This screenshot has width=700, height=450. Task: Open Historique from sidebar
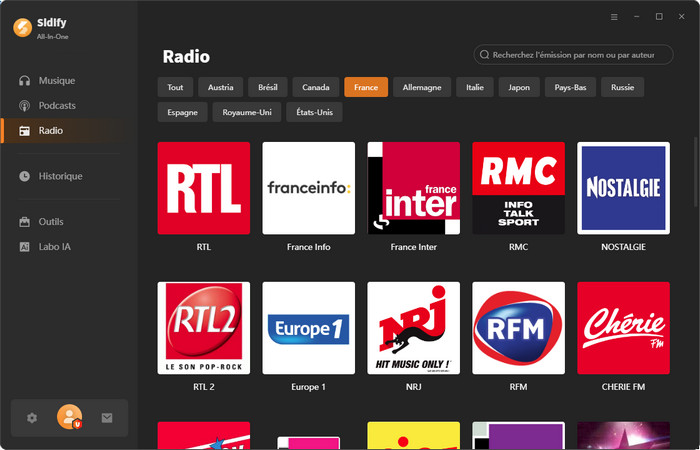(60, 176)
